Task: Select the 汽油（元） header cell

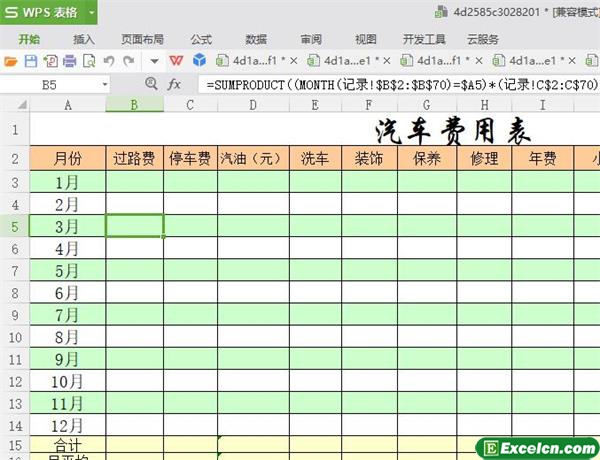Action: 252,158
